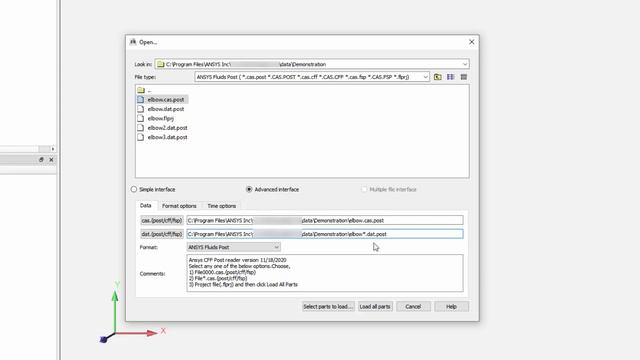Choose the Advanced interface radio button
The image size is (640, 360).
point(249,189)
